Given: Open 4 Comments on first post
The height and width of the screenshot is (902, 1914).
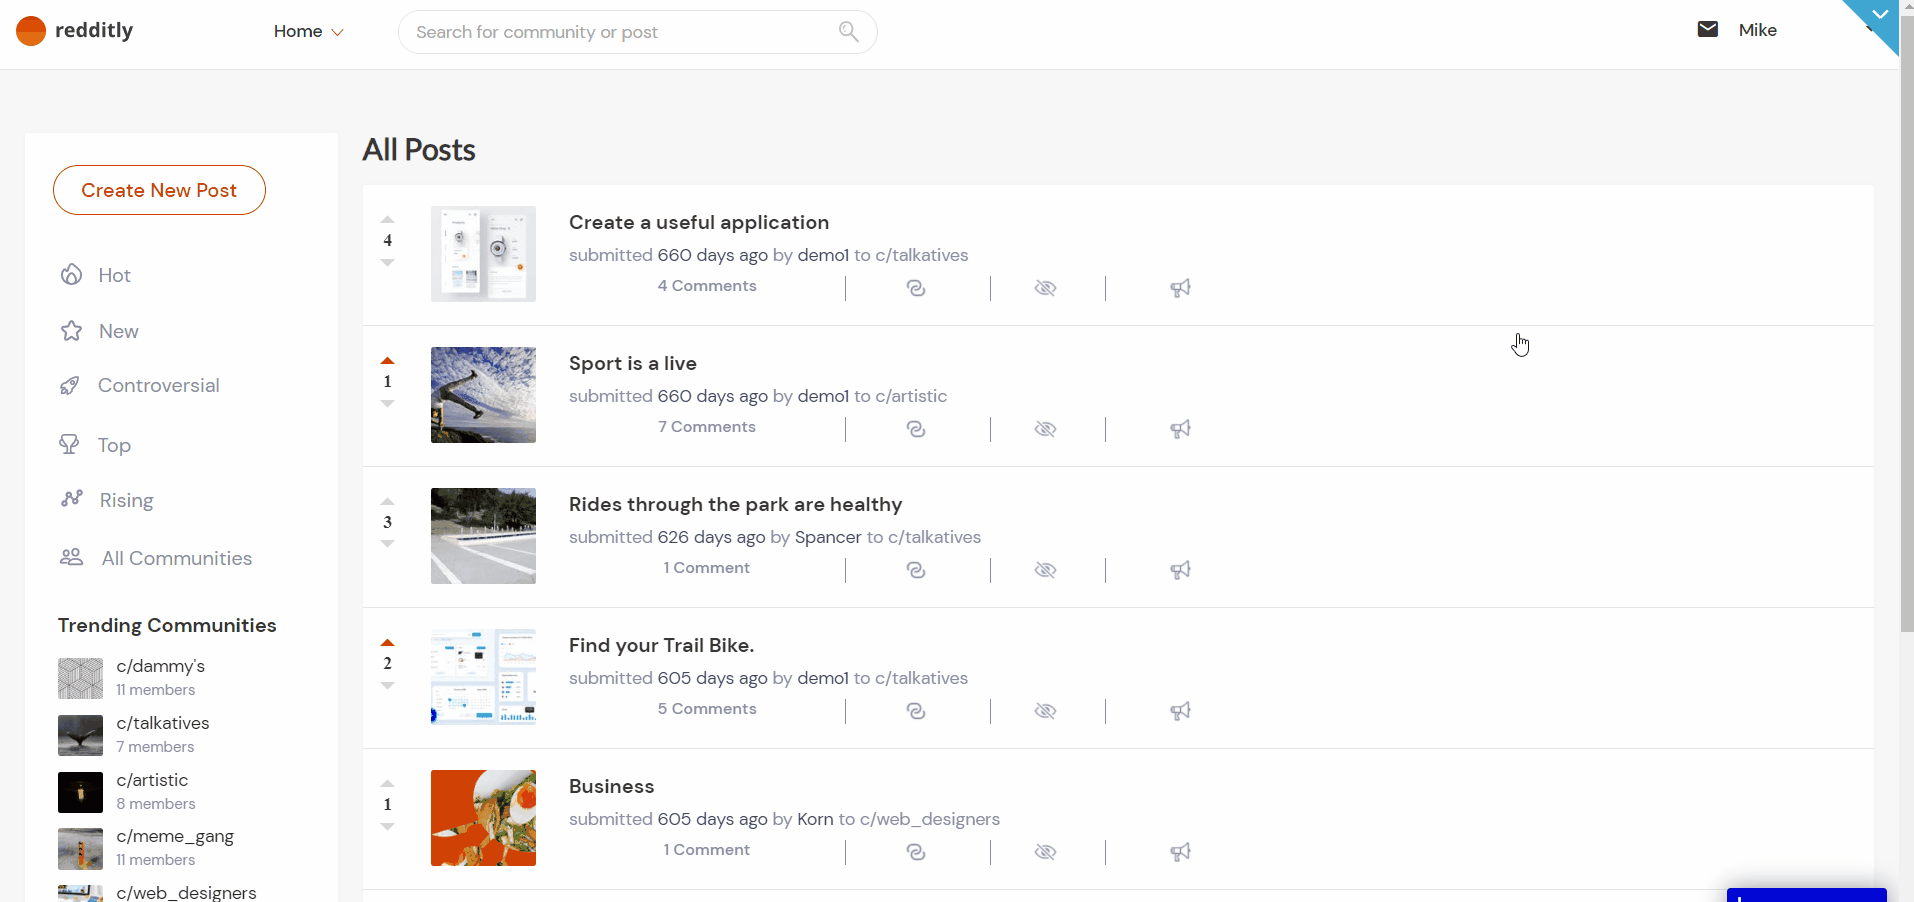Looking at the screenshot, I should 707,286.
